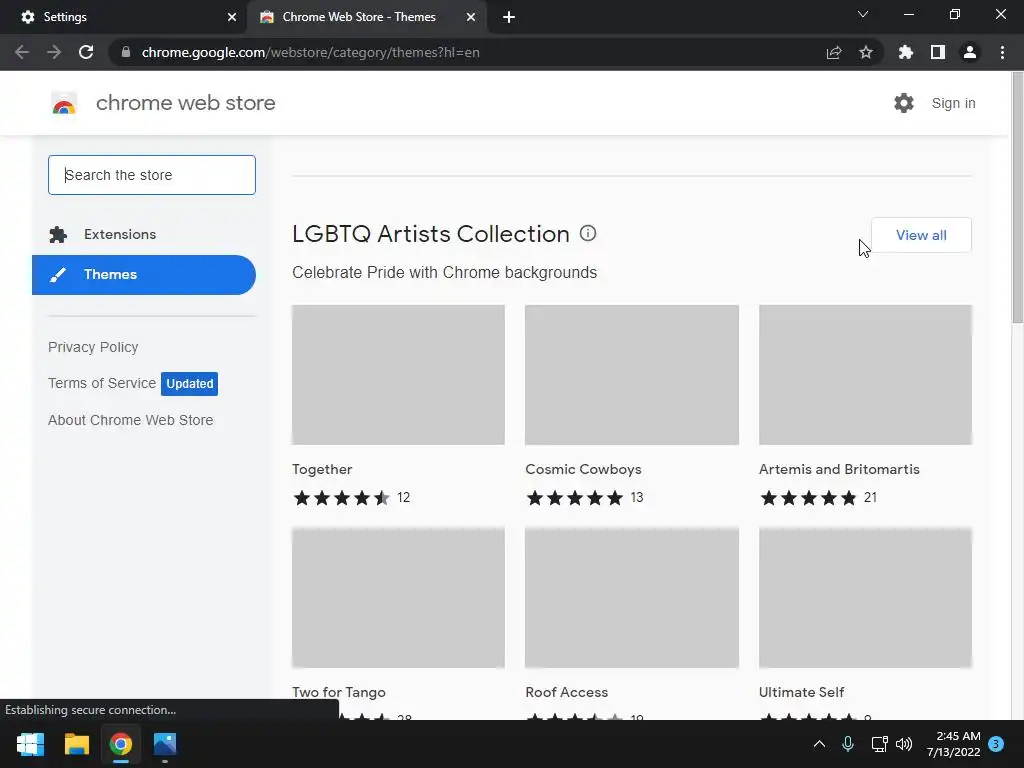
Task: Open the Cosmic Cowboys theme thumbnail
Action: (632, 375)
